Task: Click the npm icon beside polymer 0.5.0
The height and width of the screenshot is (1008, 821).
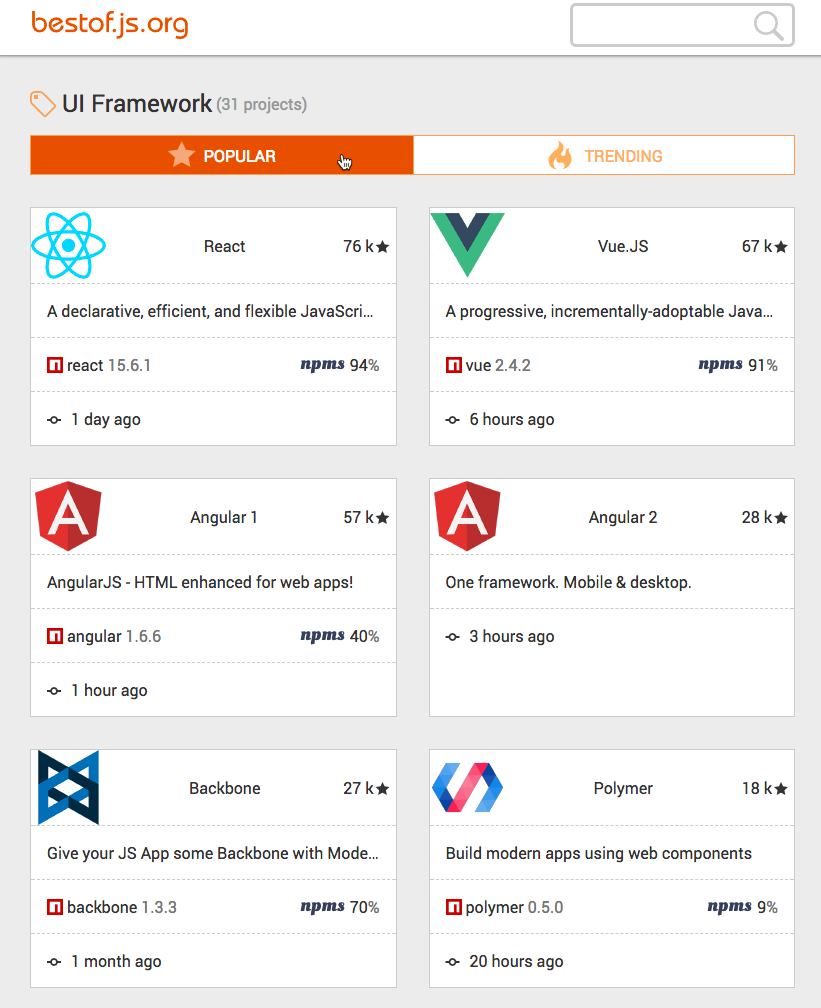Action: (453, 907)
